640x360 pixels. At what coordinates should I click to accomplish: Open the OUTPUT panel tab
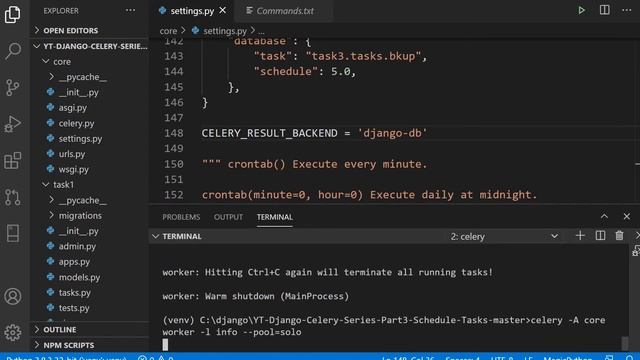click(228, 217)
